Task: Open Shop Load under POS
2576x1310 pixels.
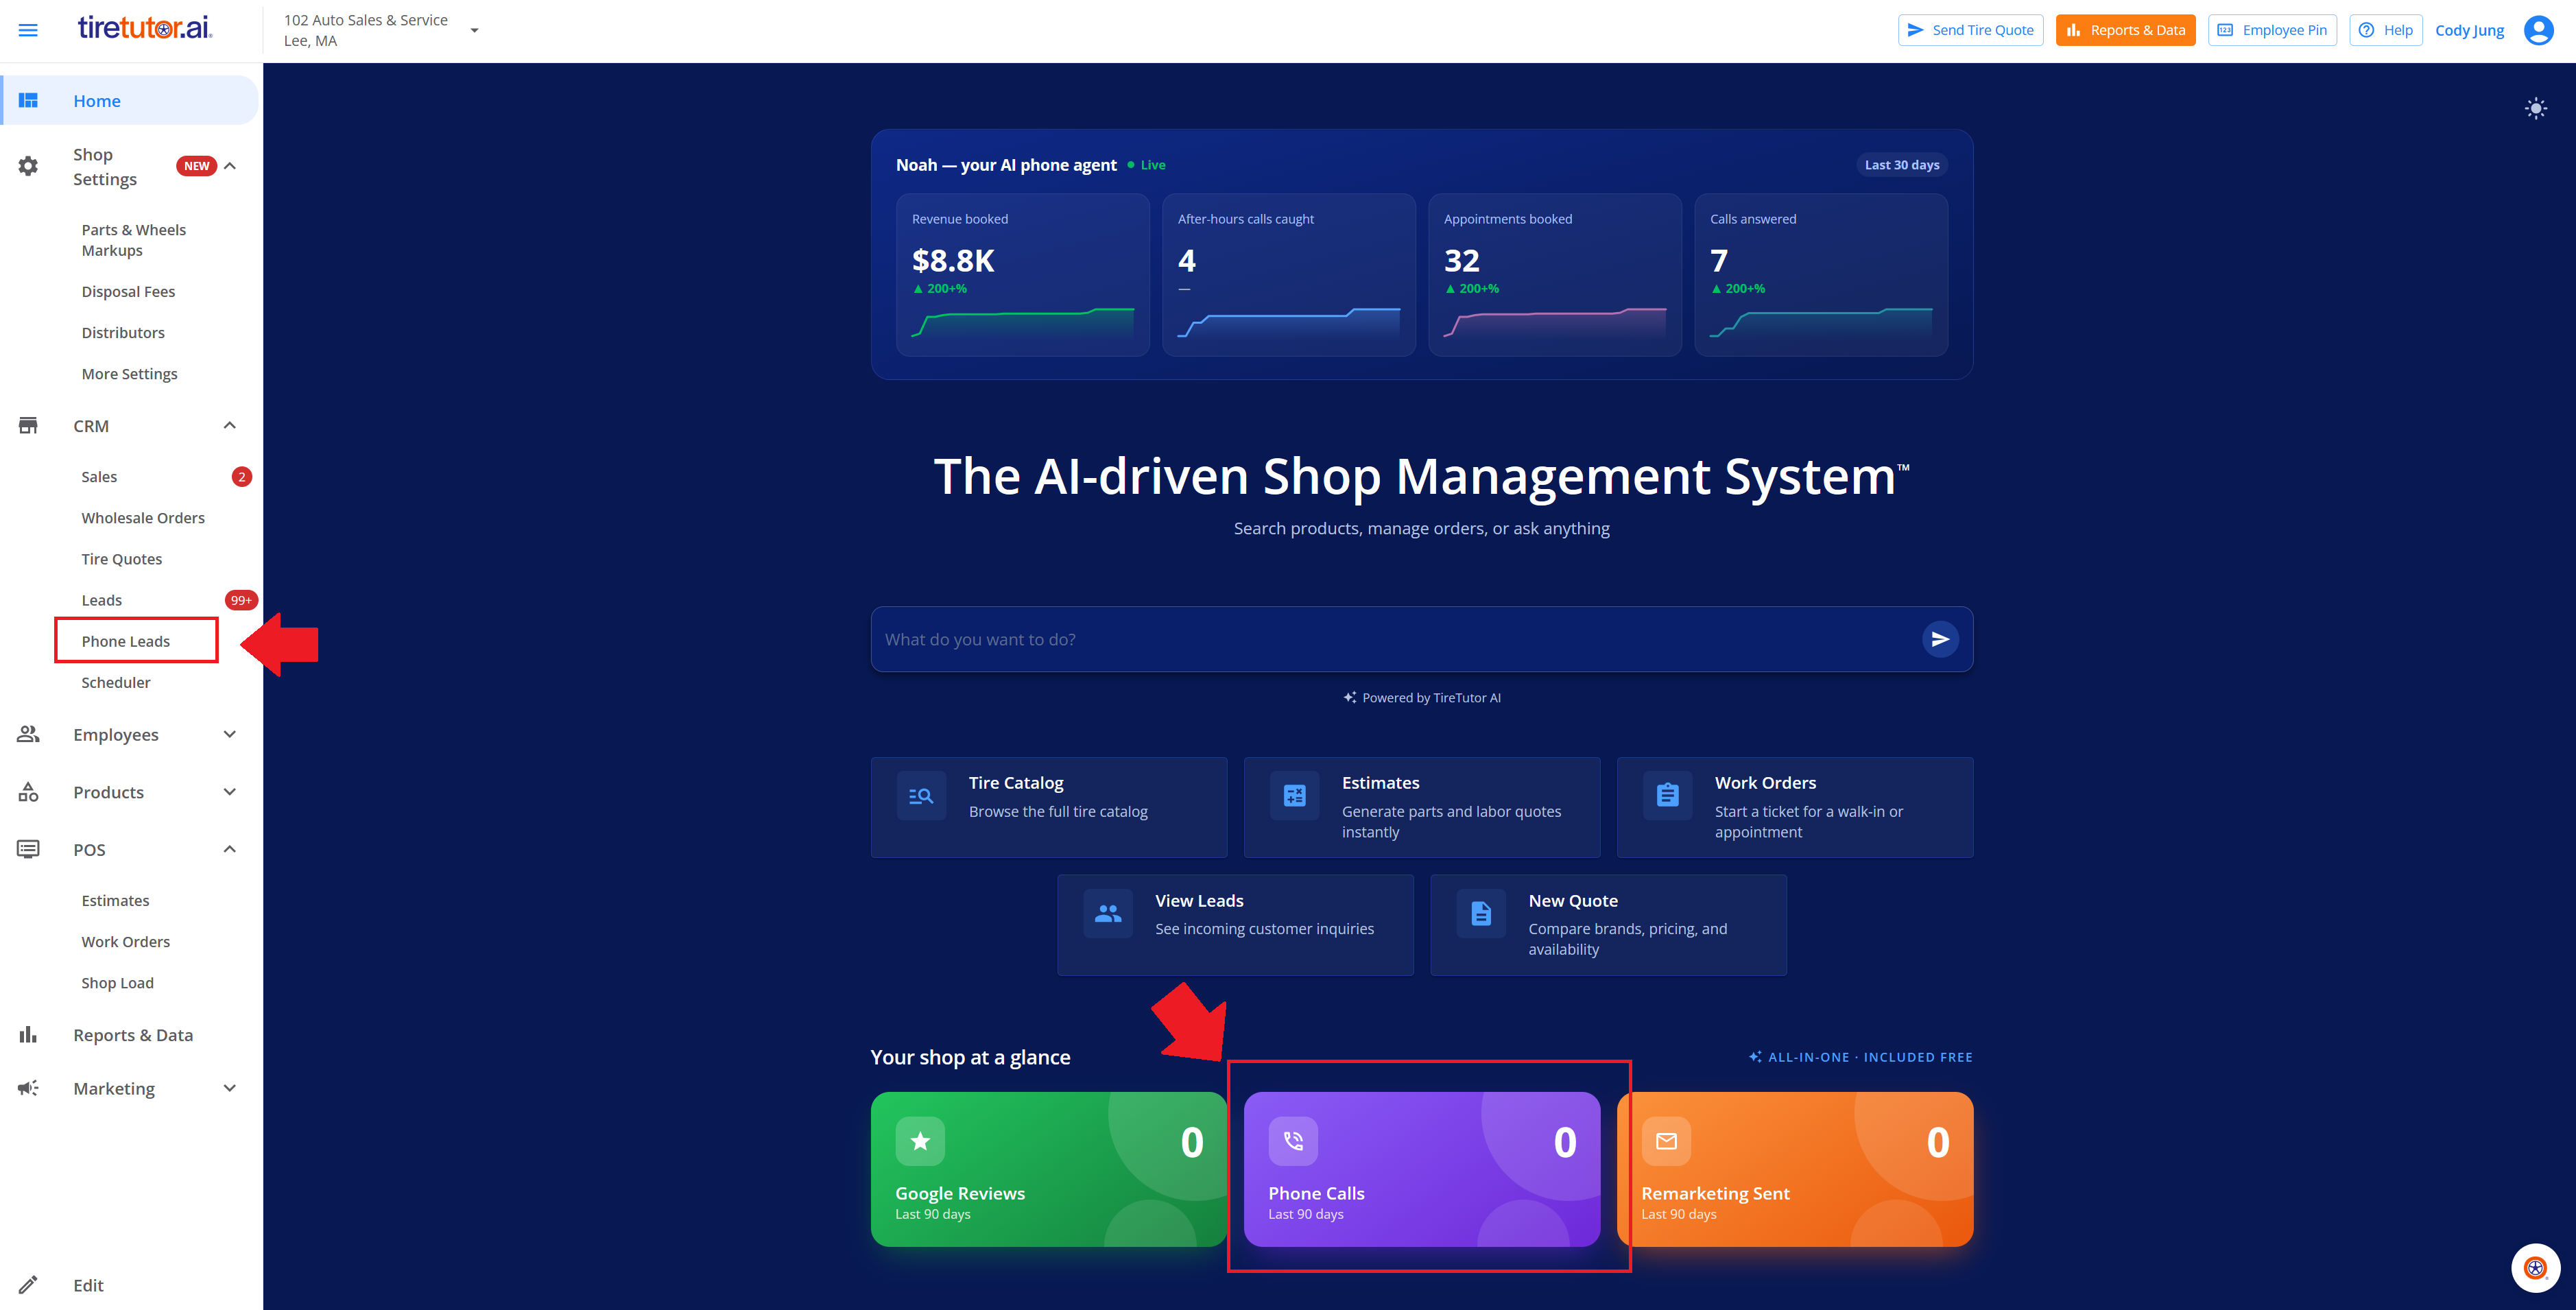Action: [x=118, y=982]
